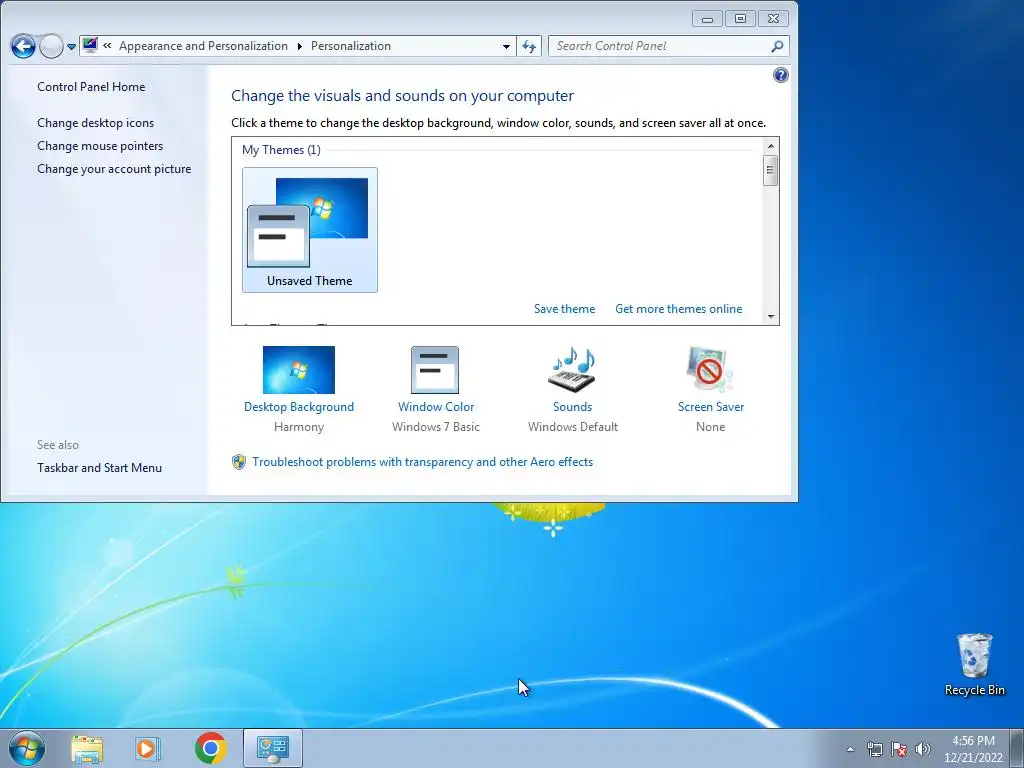Click the Harmony label under Desktop Background
This screenshot has height=768, width=1024.
click(x=298, y=426)
